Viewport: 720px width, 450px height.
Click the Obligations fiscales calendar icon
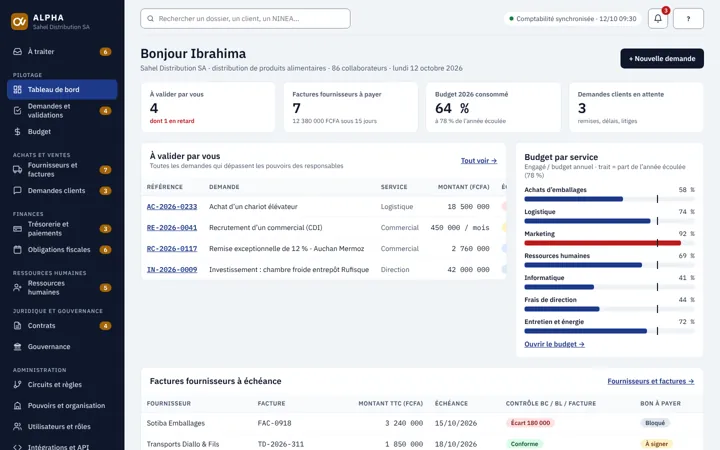17,250
